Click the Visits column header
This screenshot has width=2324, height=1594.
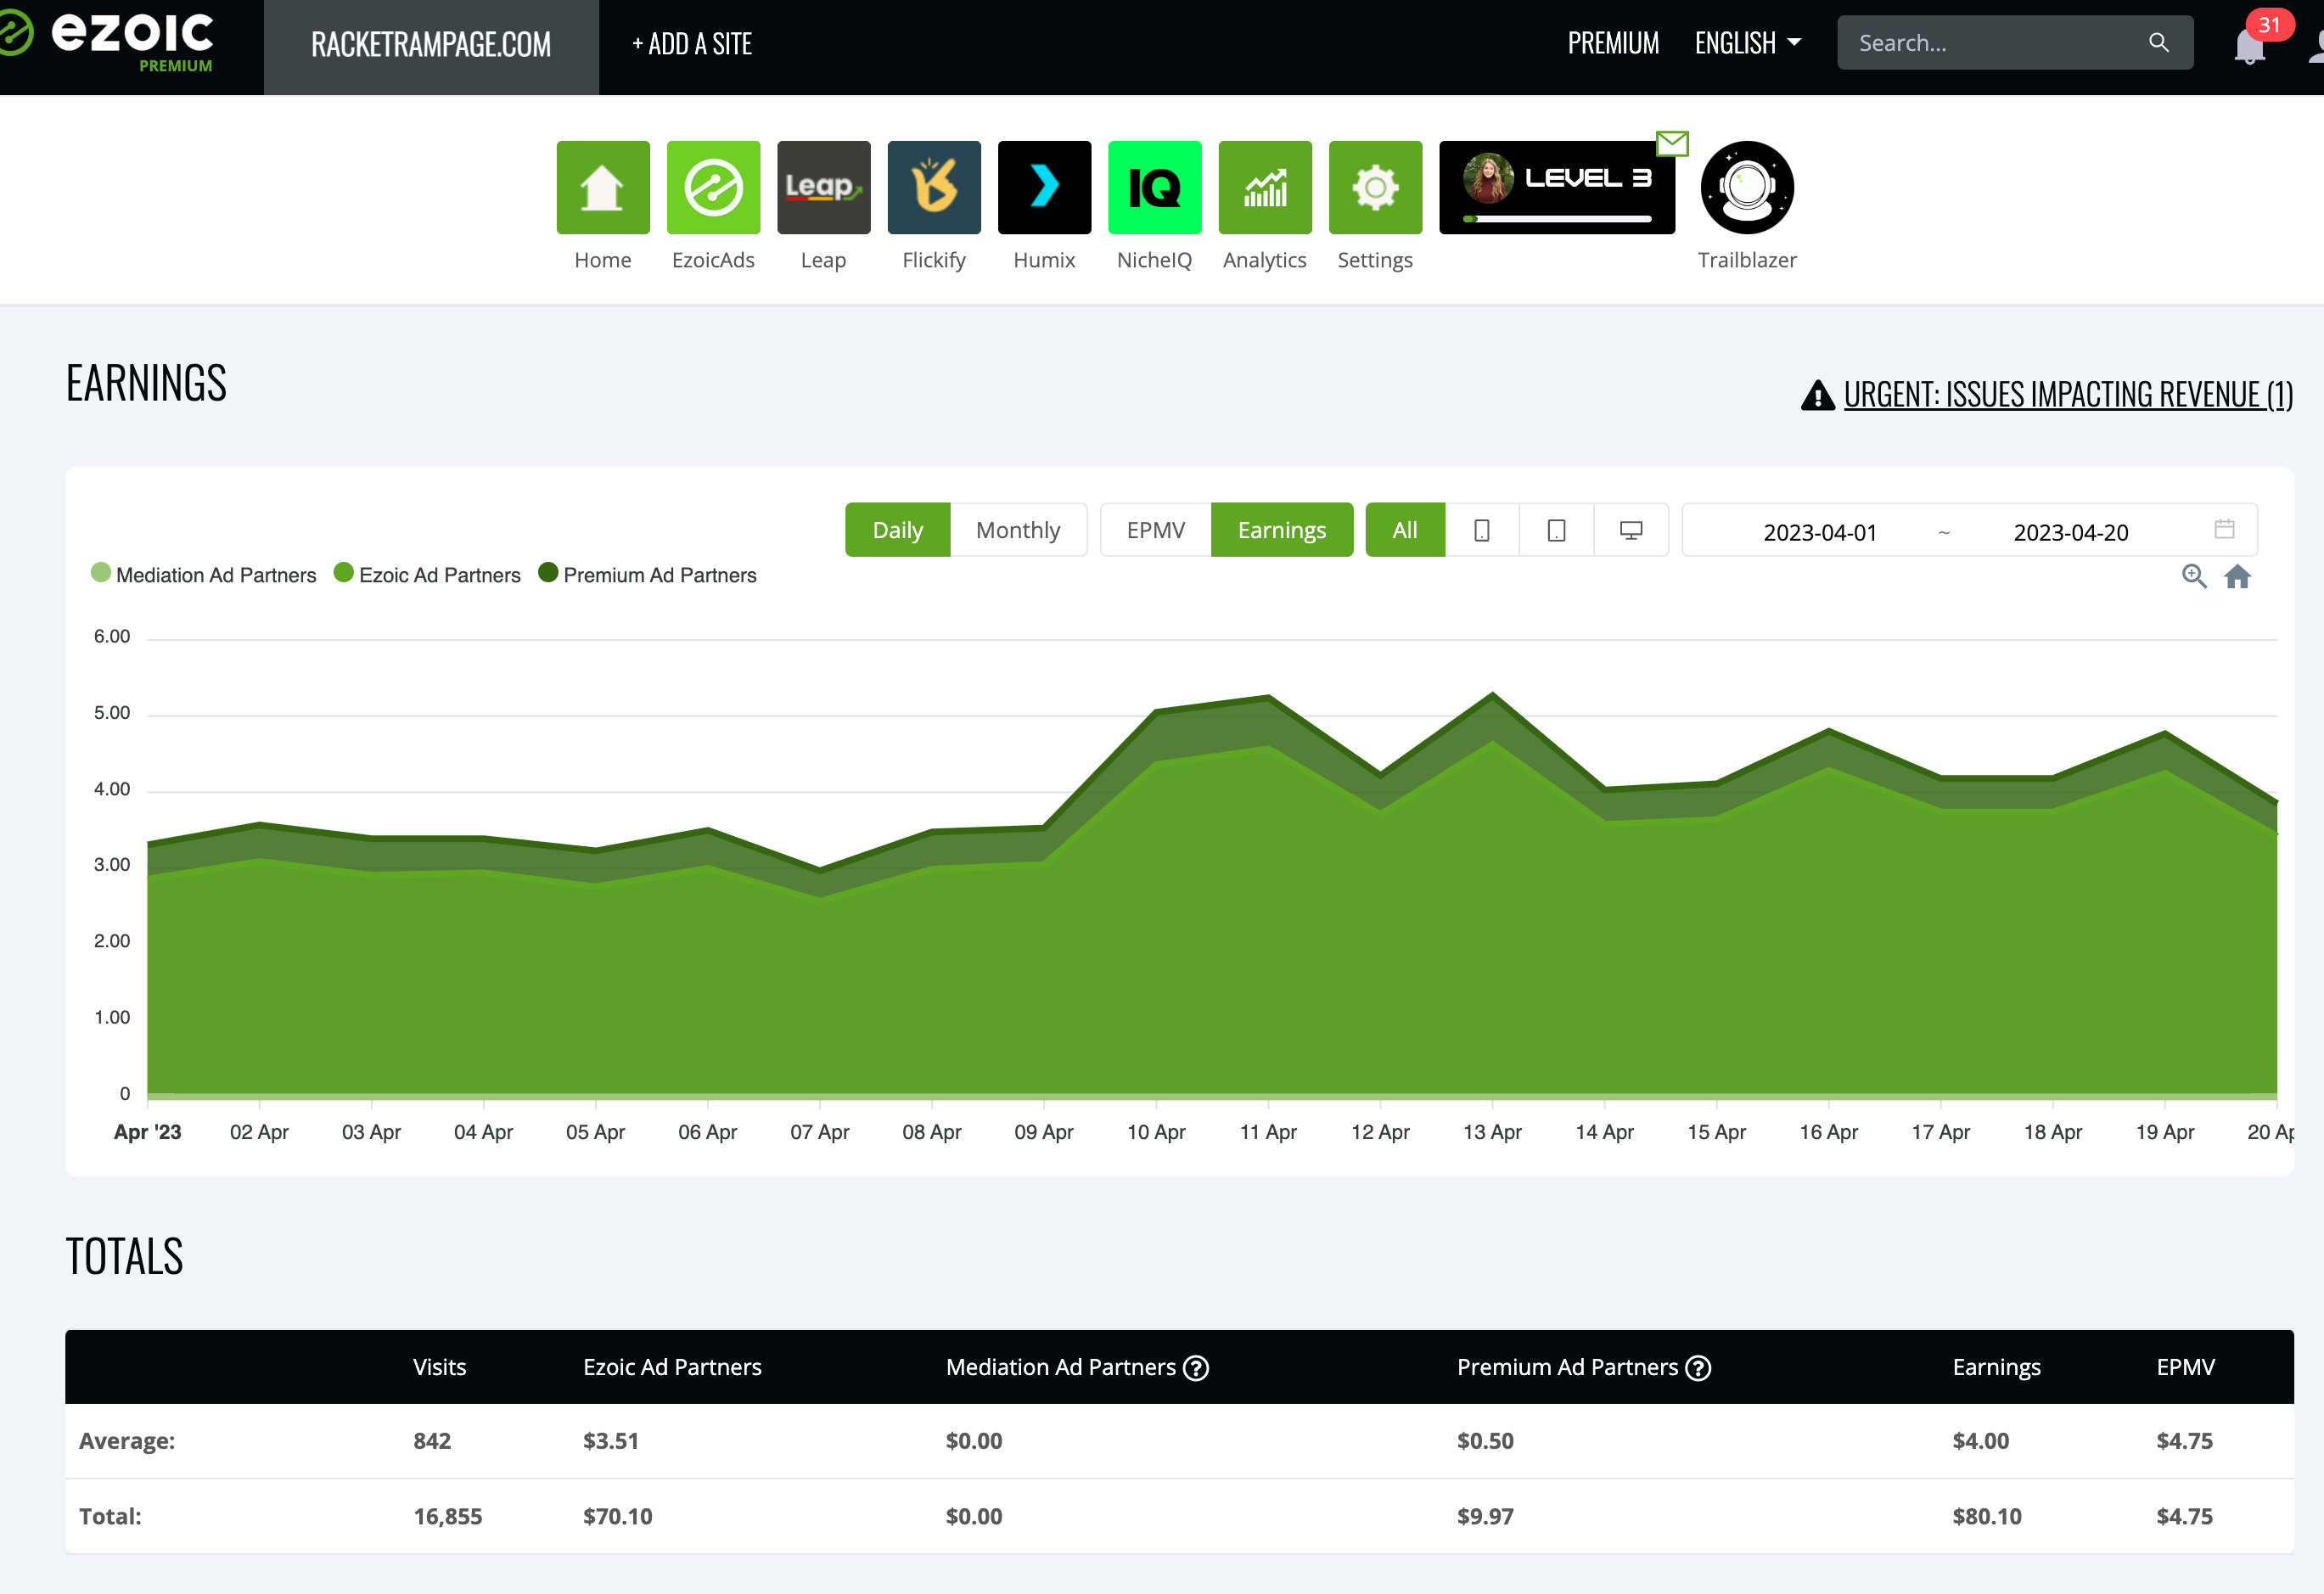pos(440,1367)
